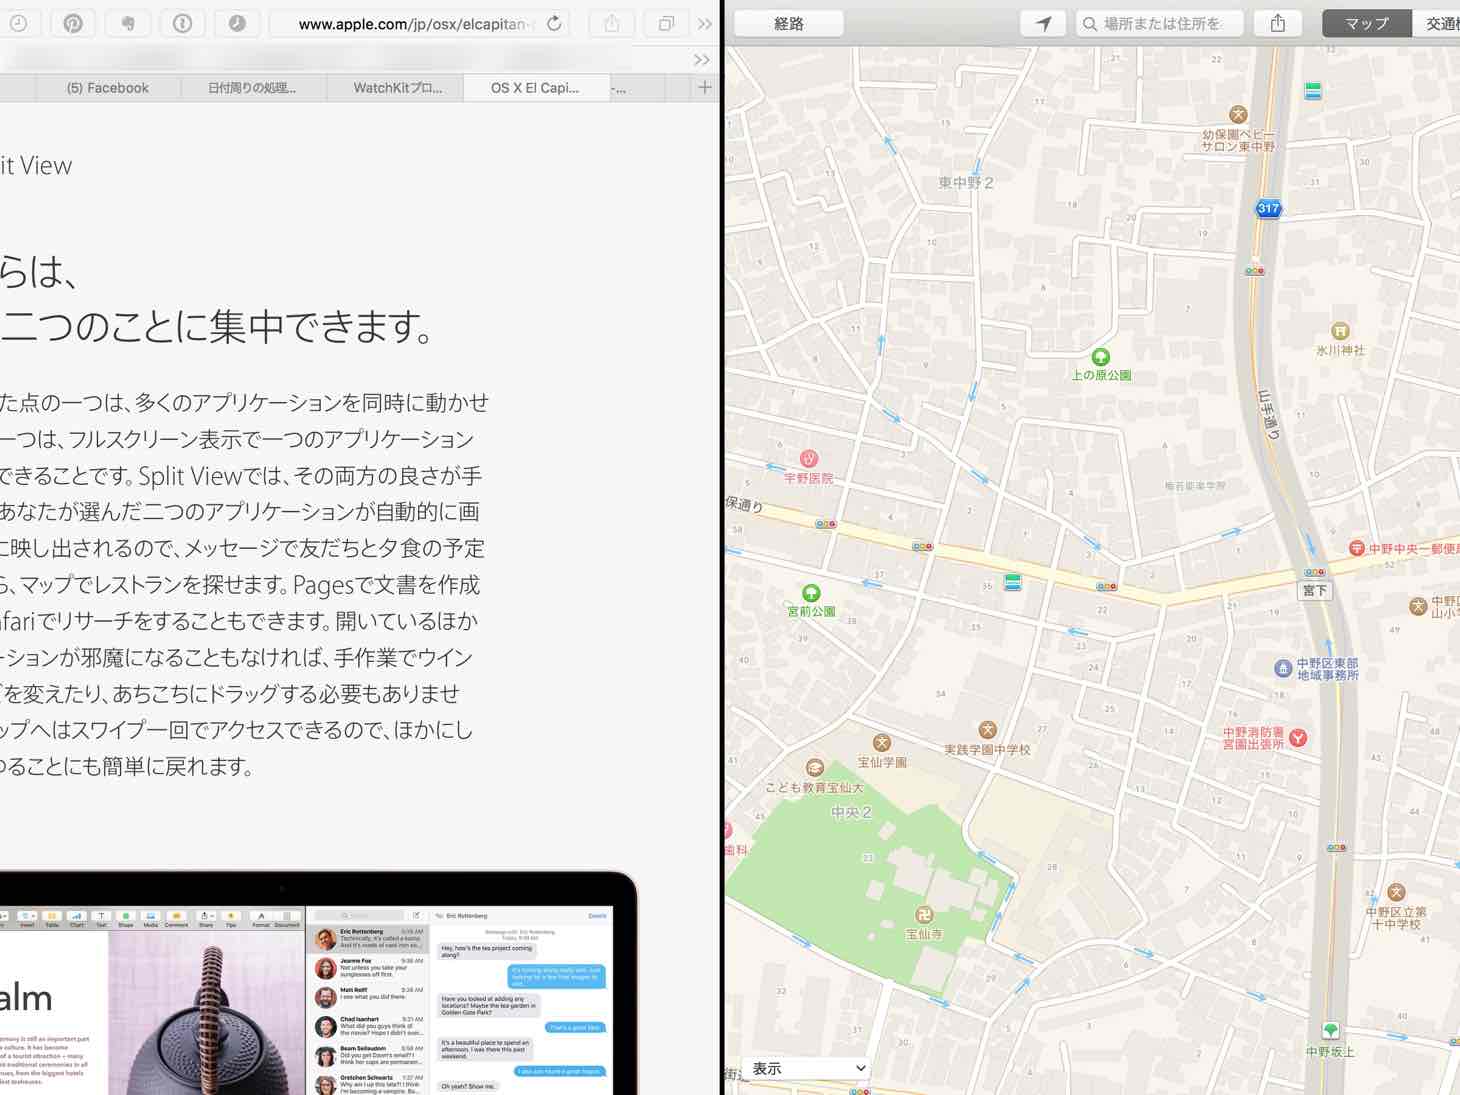Select the route 317 shield on map

(x=1268, y=208)
